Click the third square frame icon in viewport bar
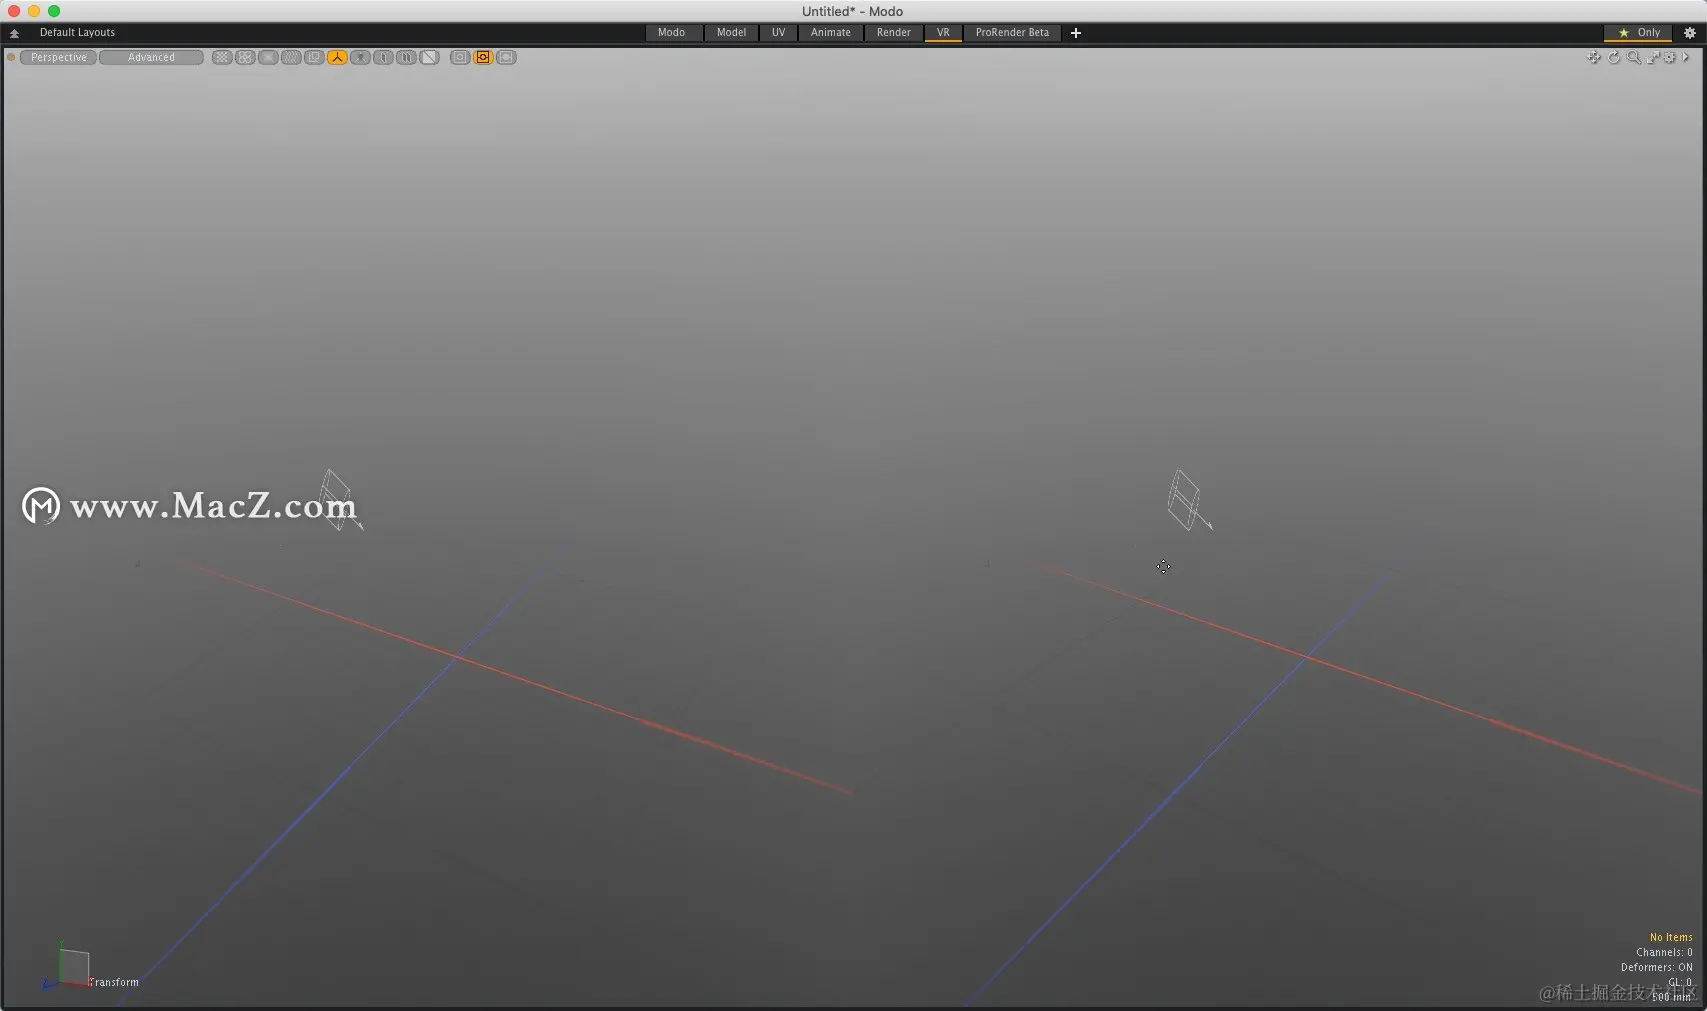 click(506, 58)
